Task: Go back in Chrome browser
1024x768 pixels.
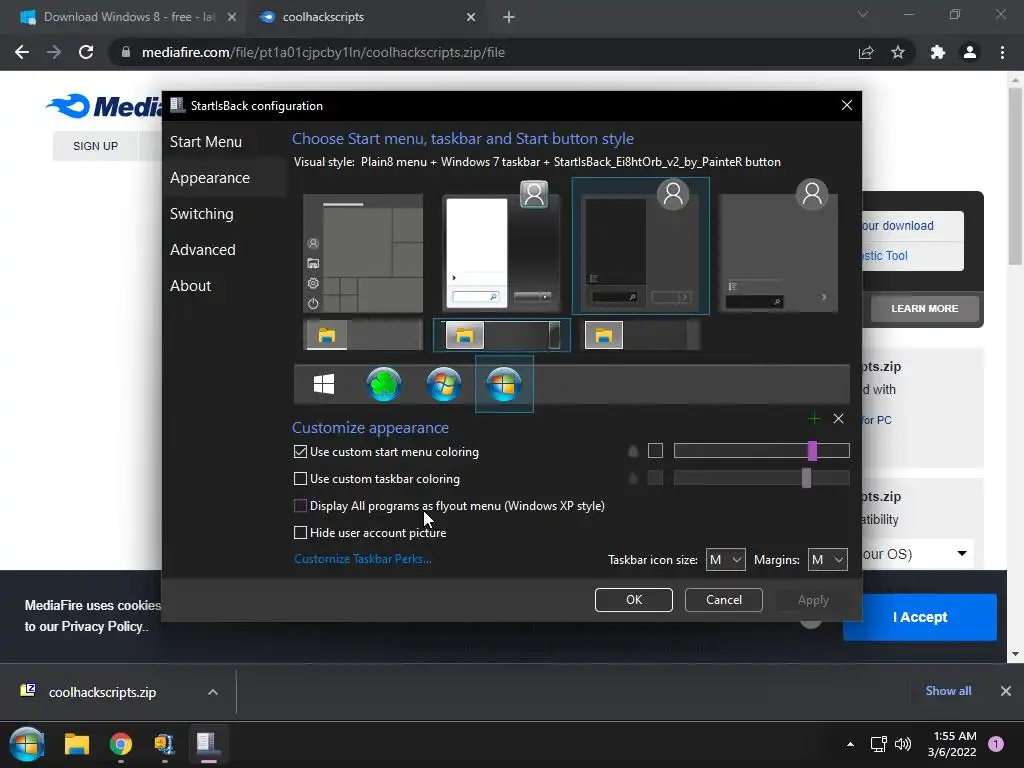Action: point(22,52)
